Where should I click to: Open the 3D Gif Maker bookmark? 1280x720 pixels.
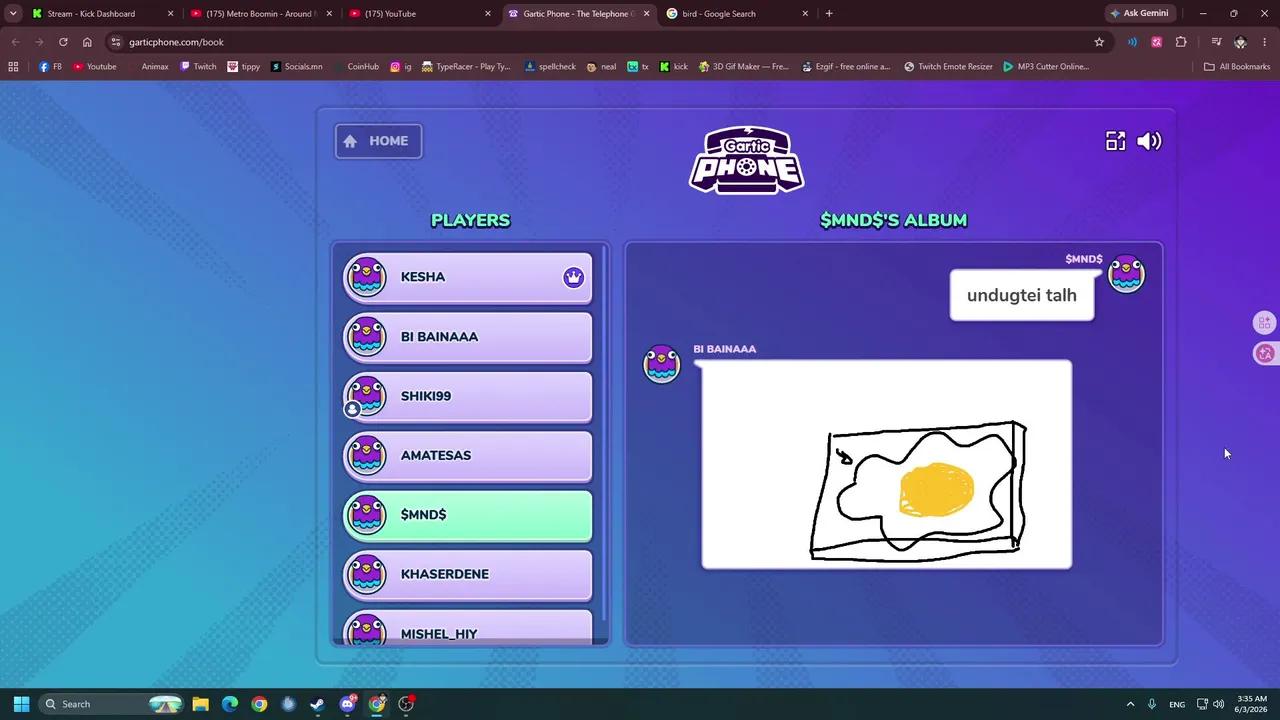(x=744, y=67)
